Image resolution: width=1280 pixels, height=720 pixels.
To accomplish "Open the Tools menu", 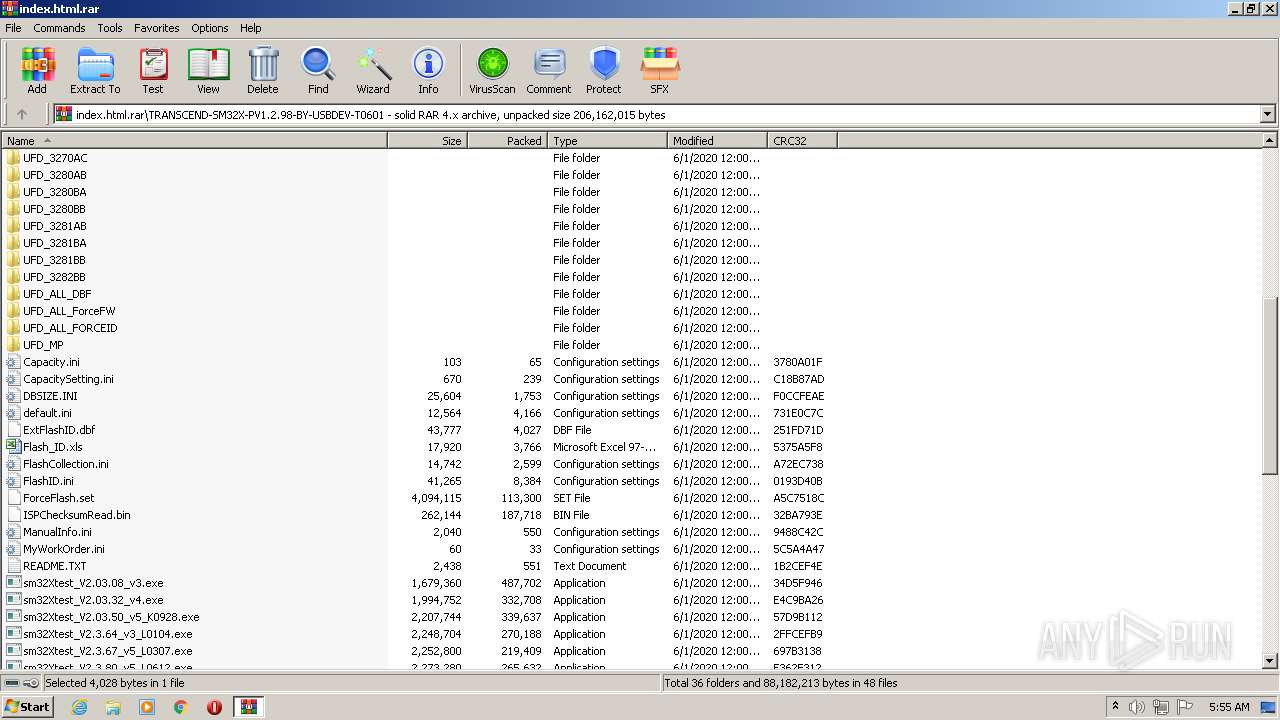I will [x=110, y=28].
